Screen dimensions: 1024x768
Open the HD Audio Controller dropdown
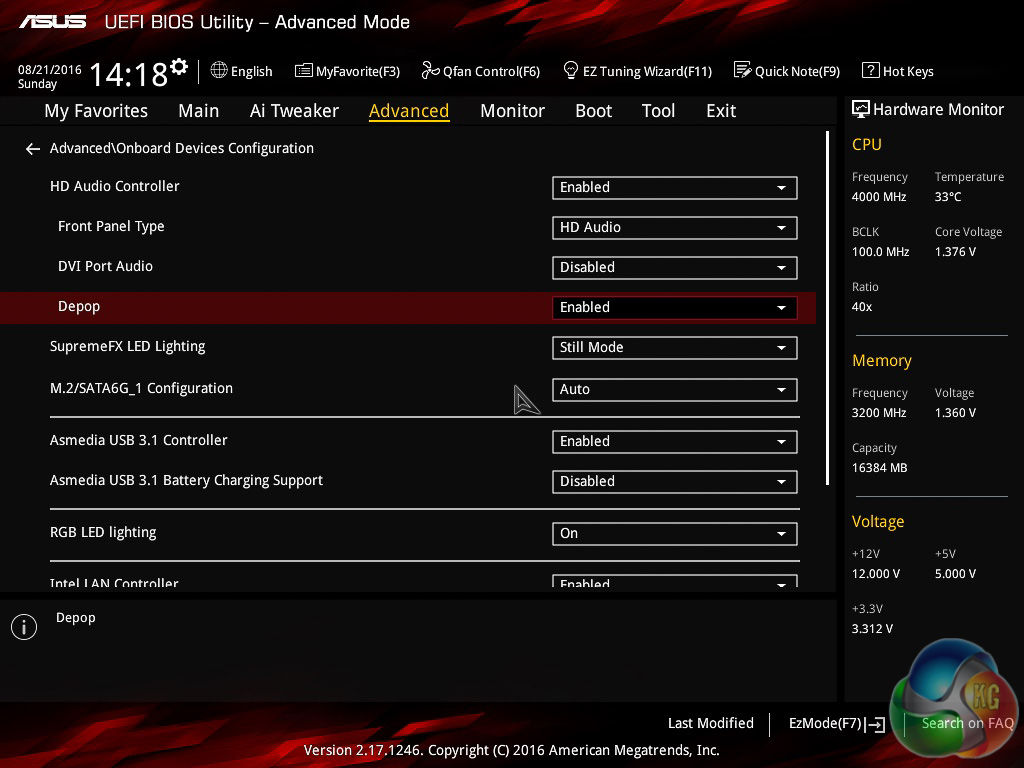pos(675,187)
